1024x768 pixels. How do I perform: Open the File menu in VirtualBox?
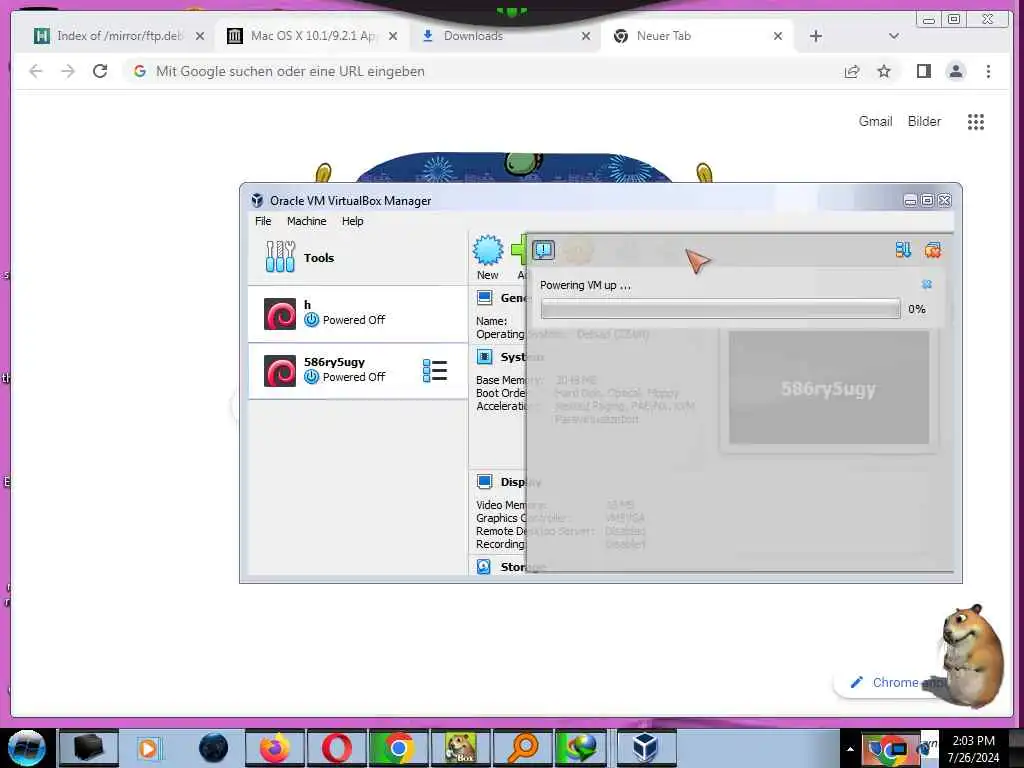(263, 221)
